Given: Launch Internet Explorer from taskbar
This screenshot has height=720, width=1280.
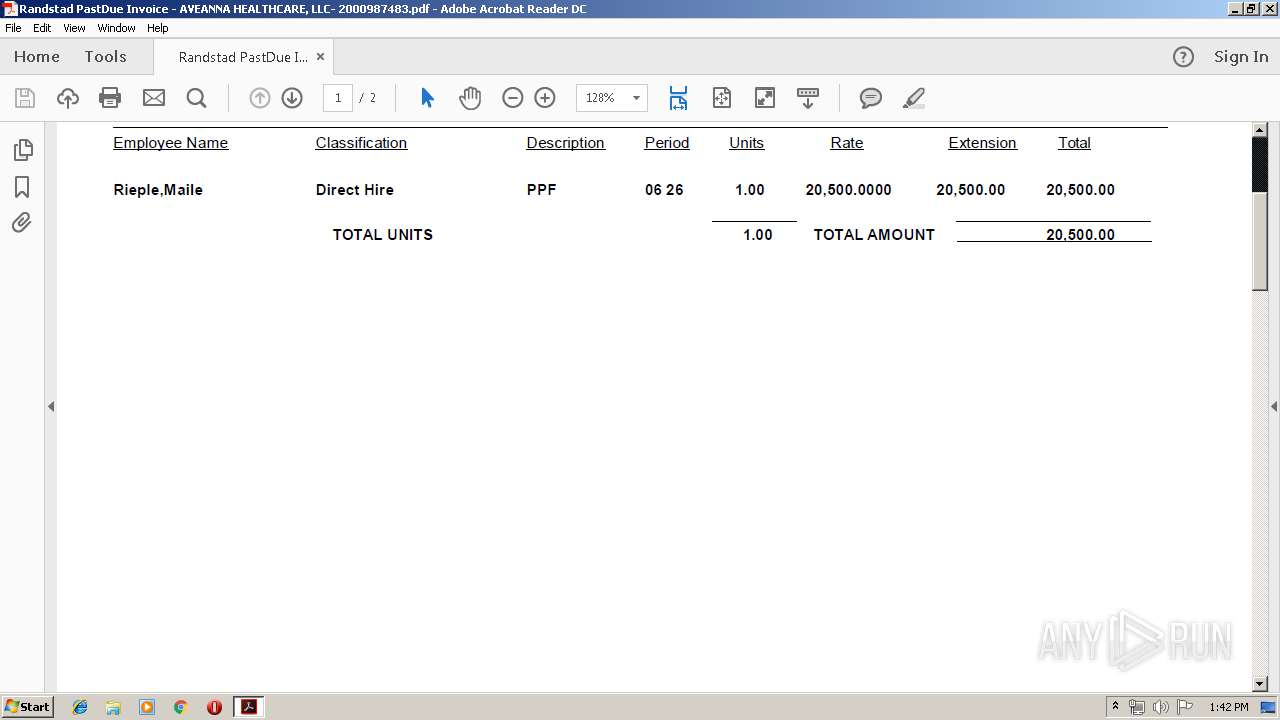Looking at the screenshot, I should coord(80,707).
